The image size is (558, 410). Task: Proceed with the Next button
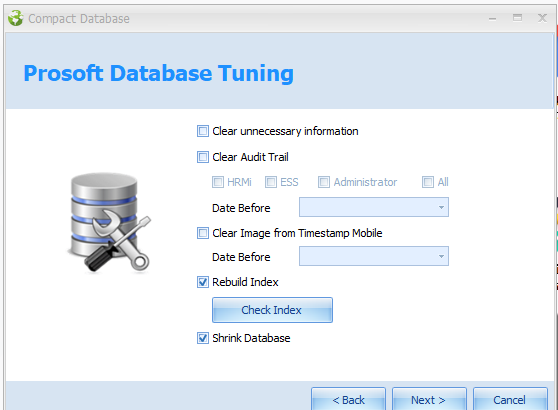[429, 399]
